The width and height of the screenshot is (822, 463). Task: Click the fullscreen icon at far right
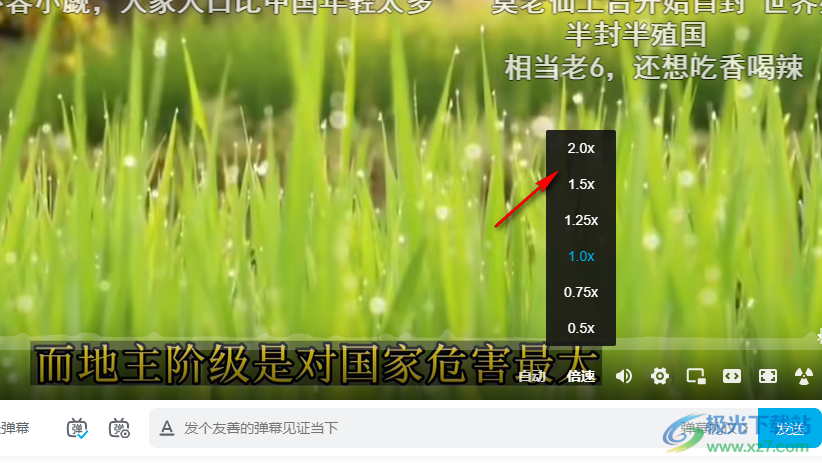click(804, 376)
